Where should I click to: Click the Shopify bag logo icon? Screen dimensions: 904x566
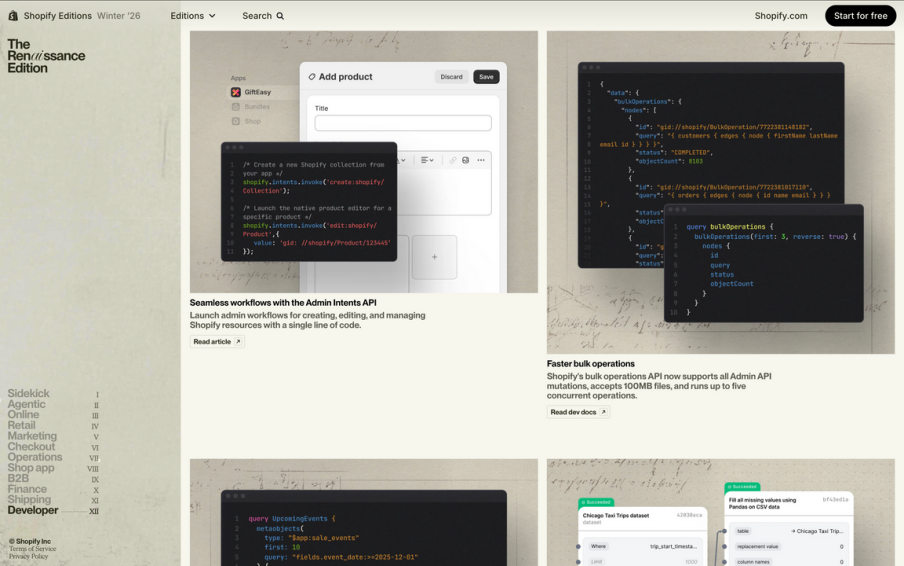pos(13,16)
